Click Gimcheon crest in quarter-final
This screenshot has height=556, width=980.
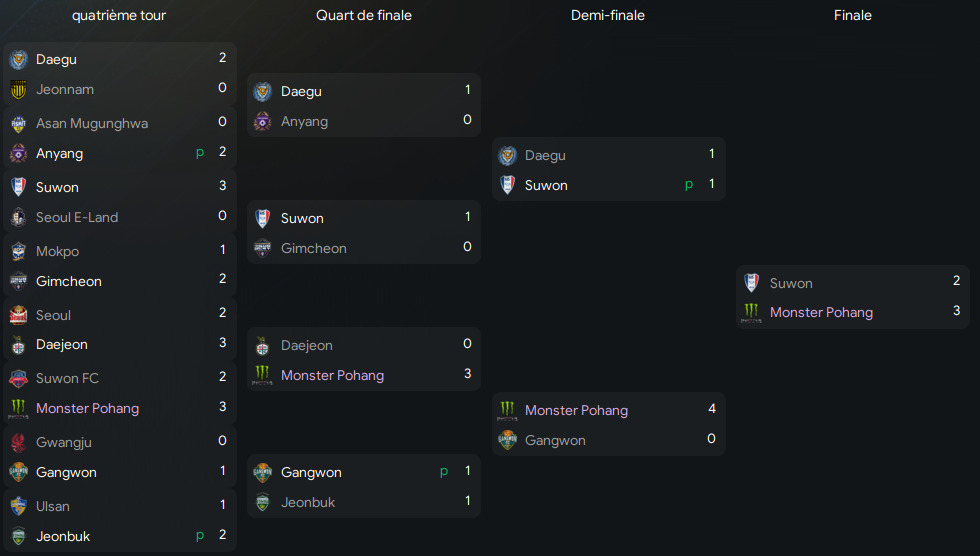262,249
